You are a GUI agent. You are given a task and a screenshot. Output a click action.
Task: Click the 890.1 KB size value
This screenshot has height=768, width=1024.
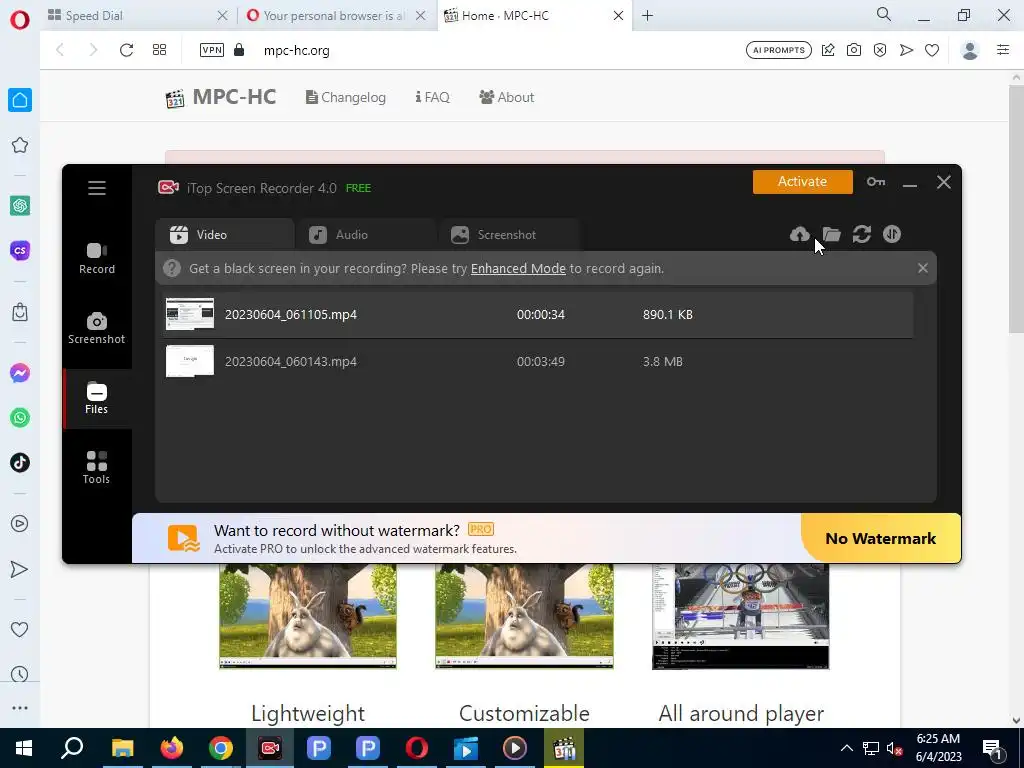pos(667,314)
